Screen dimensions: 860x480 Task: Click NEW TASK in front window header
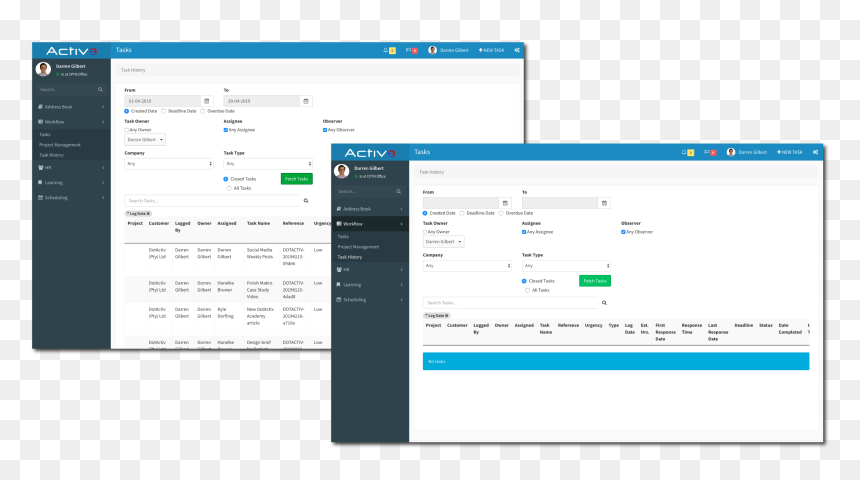790,152
